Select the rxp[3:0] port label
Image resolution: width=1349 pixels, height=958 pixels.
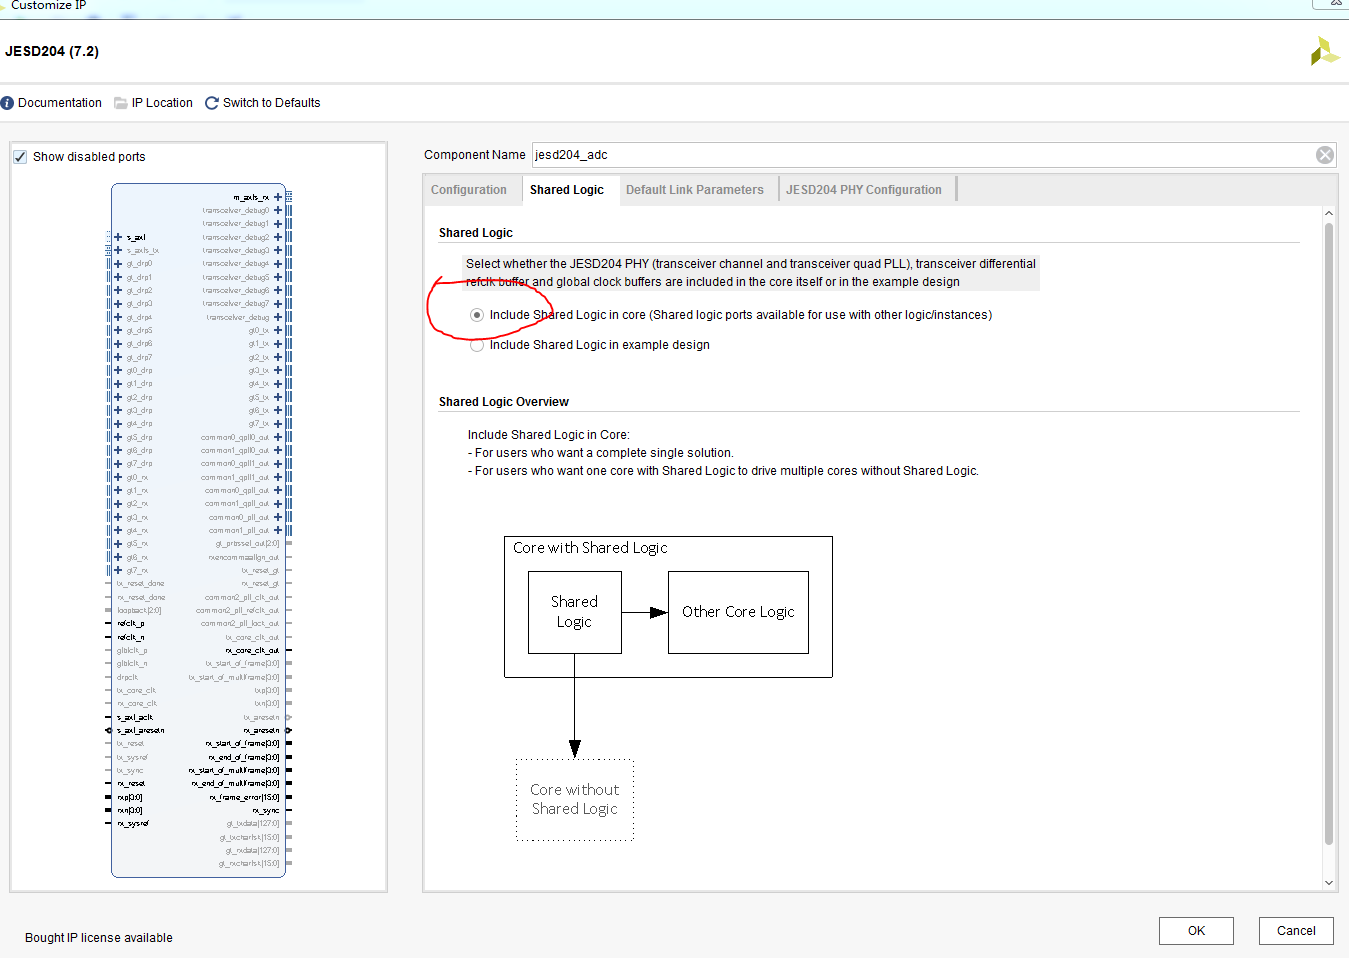pyautogui.click(x=130, y=797)
